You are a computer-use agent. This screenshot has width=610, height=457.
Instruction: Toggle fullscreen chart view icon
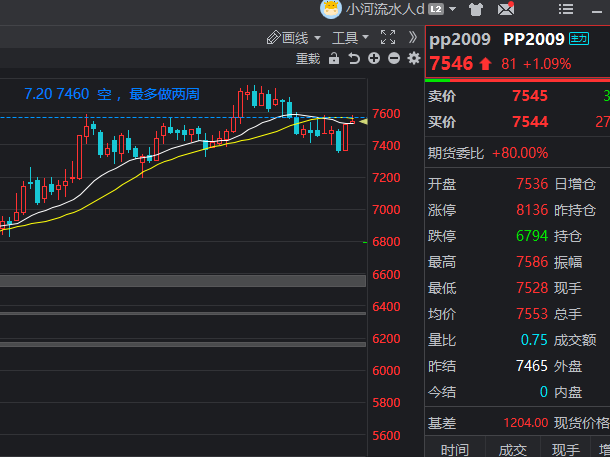(x=388, y=37)
